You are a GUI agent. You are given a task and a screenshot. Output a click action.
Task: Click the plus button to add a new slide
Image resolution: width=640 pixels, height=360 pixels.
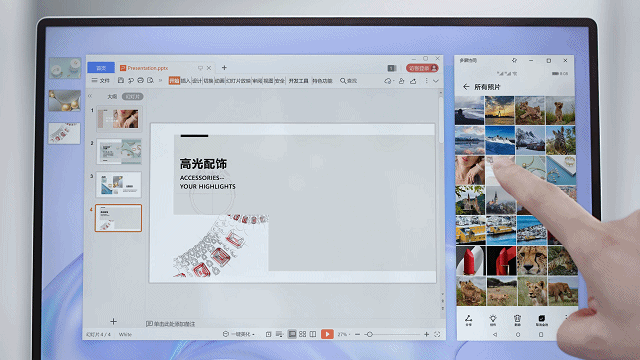click(x=113, y=322)
